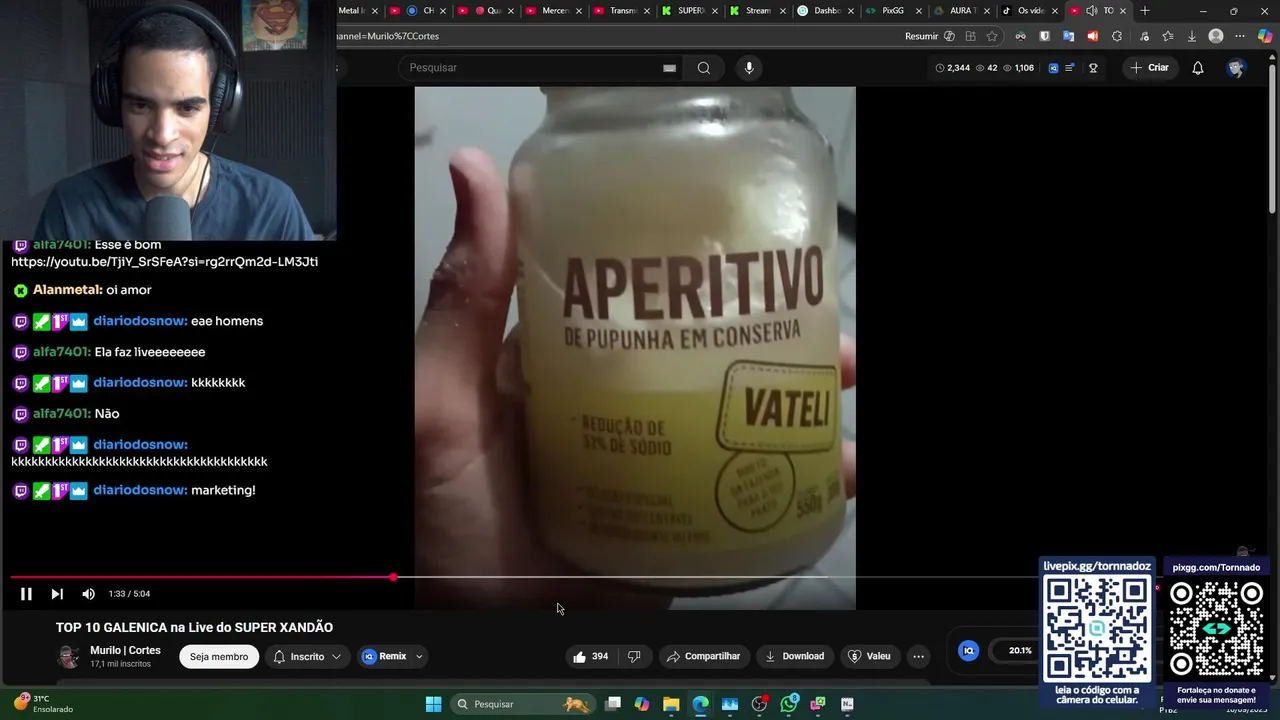
Task: Open WhatsApp from taskbar
Action: (x=789, y=705)
